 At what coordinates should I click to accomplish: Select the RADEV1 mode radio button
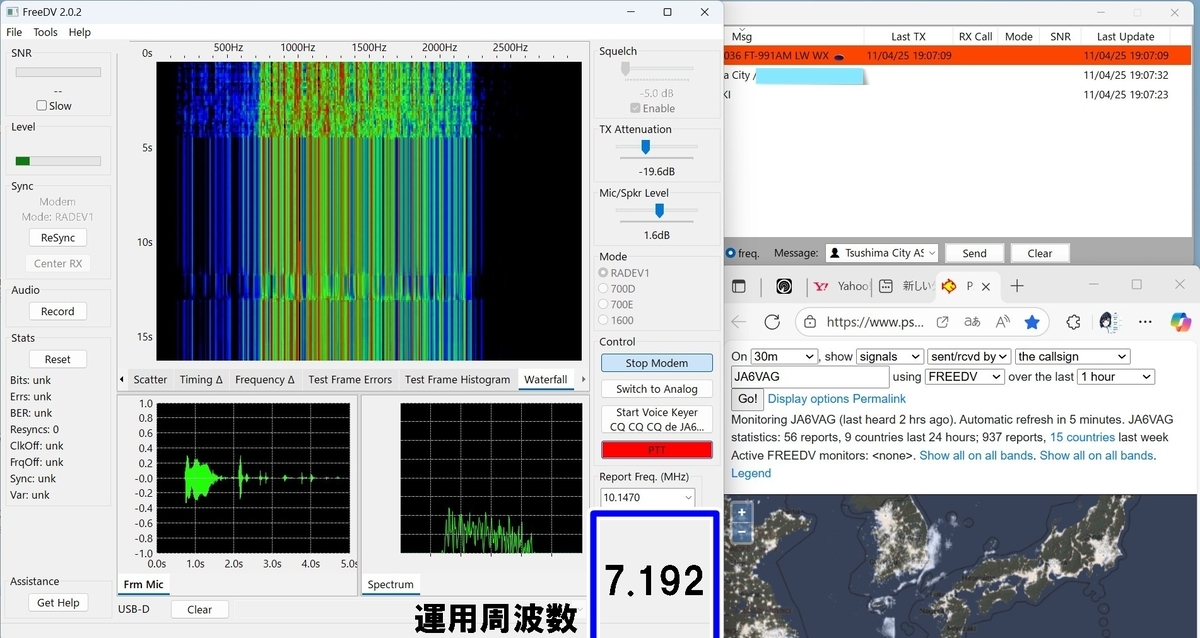(603, 272)
